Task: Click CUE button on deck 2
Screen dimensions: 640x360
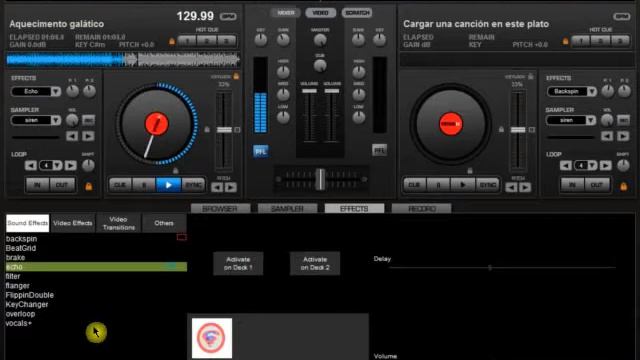Action: [x=415, y=185]
